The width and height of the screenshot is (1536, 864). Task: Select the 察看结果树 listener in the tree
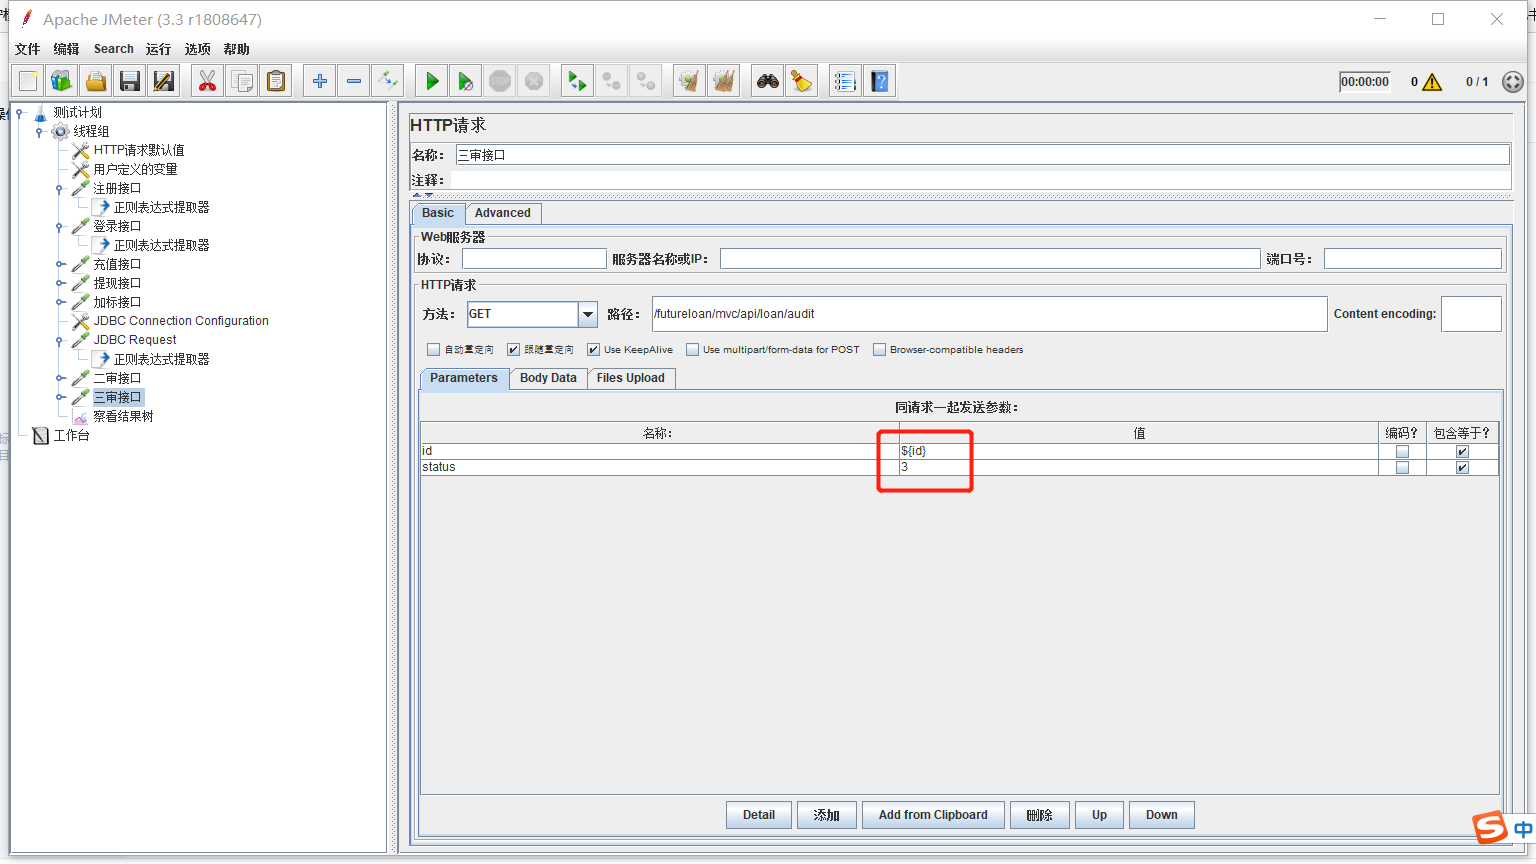pos(123,416)
